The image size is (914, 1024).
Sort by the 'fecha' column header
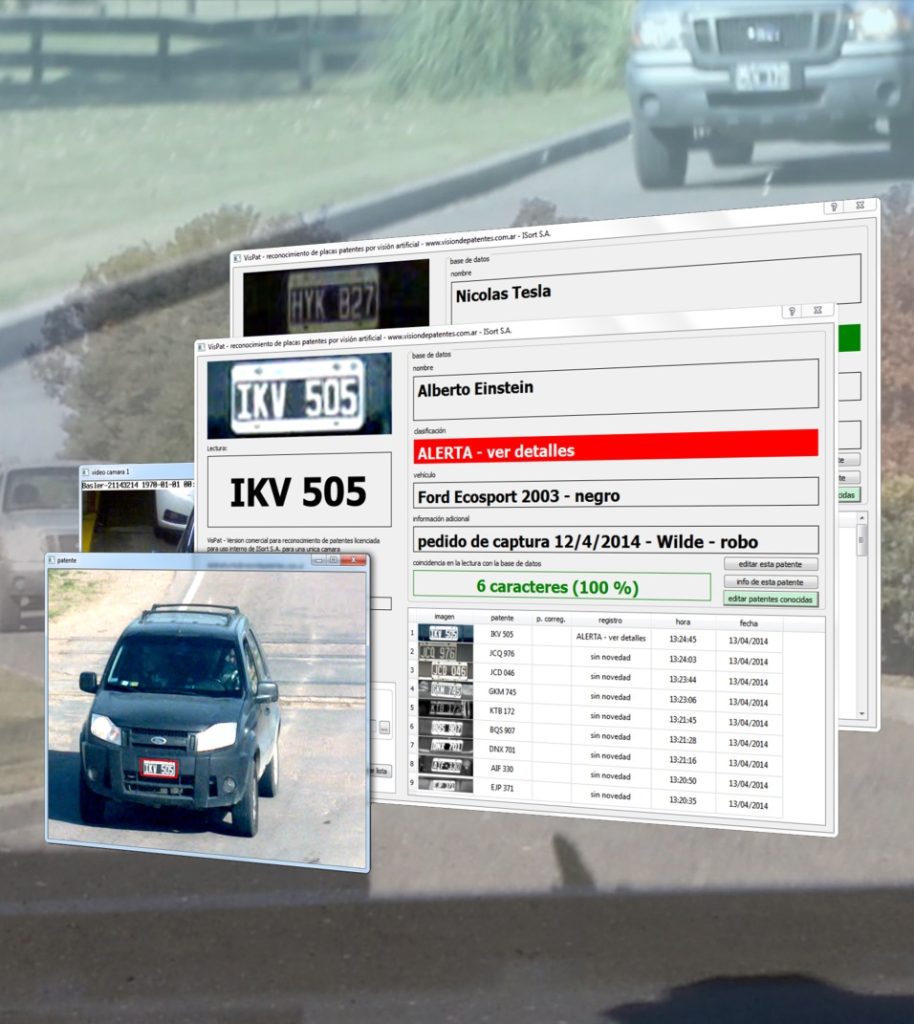(749, 623)
